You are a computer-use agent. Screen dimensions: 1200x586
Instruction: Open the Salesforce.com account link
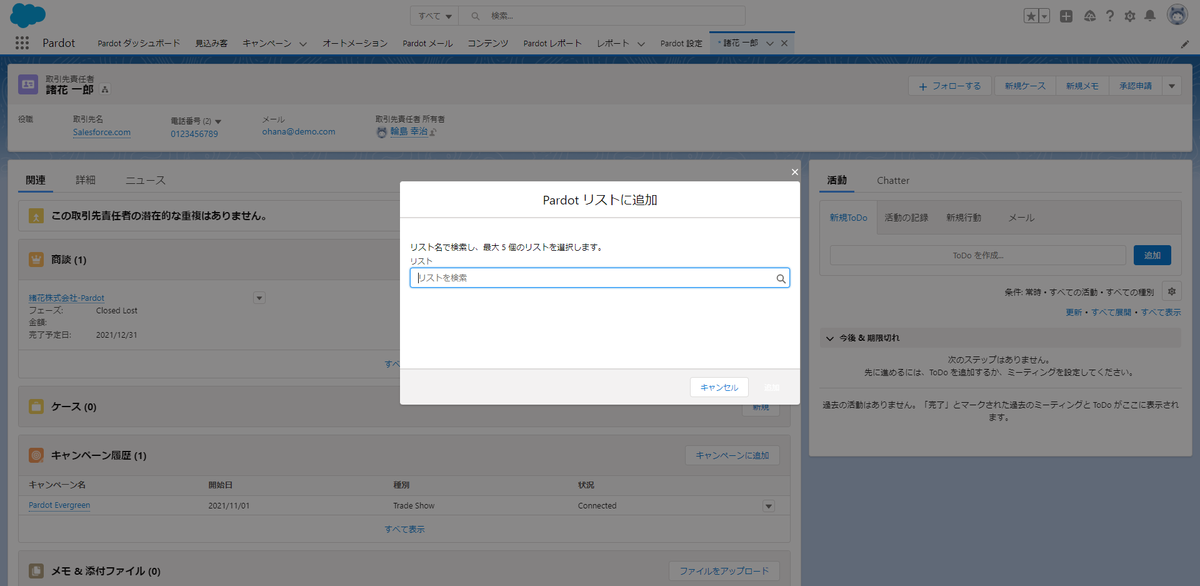[x=102, y=132]
